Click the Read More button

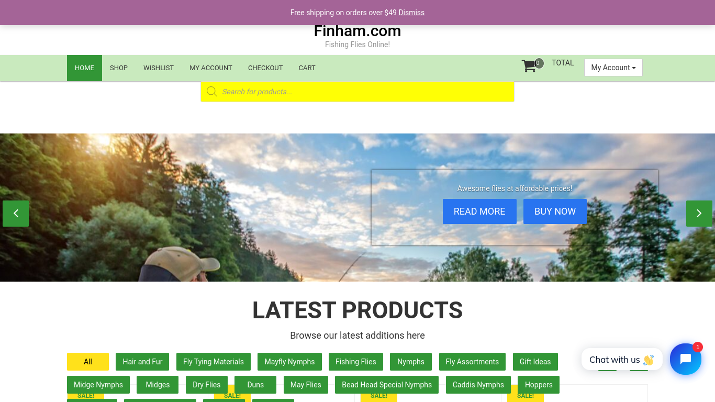tap(479, 211)
